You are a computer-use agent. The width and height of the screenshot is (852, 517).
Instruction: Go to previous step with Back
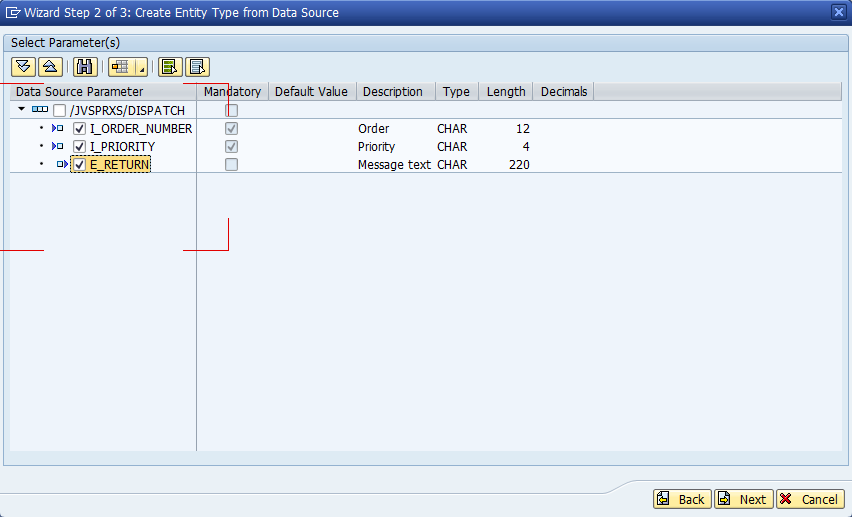coord(682,499)
